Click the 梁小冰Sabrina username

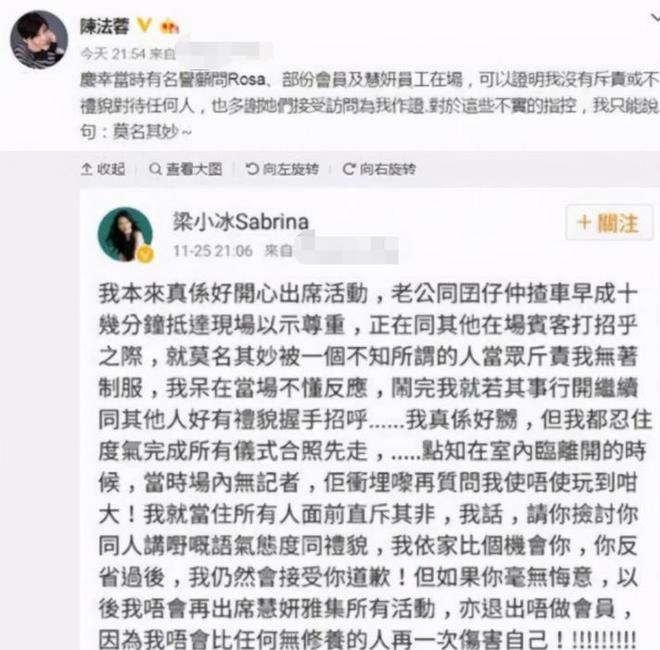[241, 222]
